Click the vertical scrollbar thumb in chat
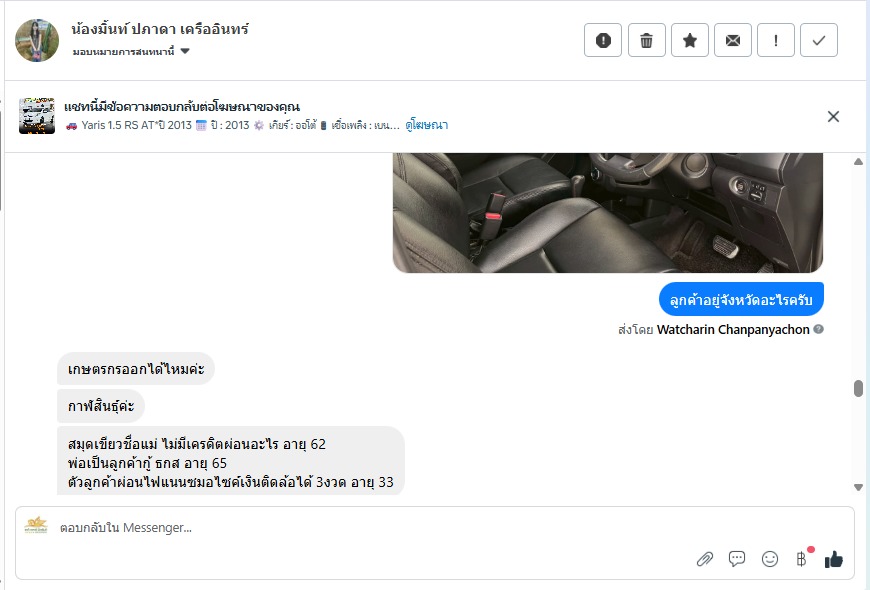Viewport: 870px width, 590px height. (x=858, y=388)
